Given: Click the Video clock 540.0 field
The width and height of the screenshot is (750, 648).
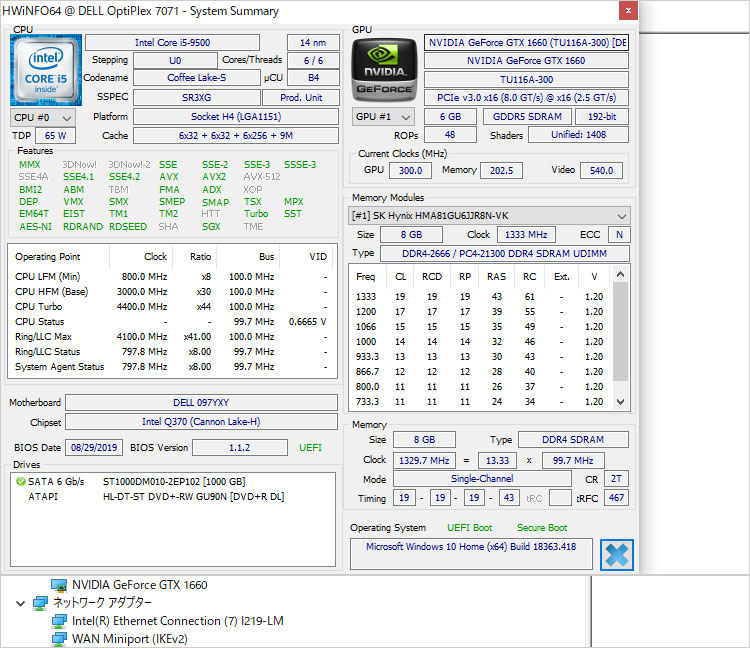Looking at the screenshot, I should pyautogui.click(x=601, y=171).
